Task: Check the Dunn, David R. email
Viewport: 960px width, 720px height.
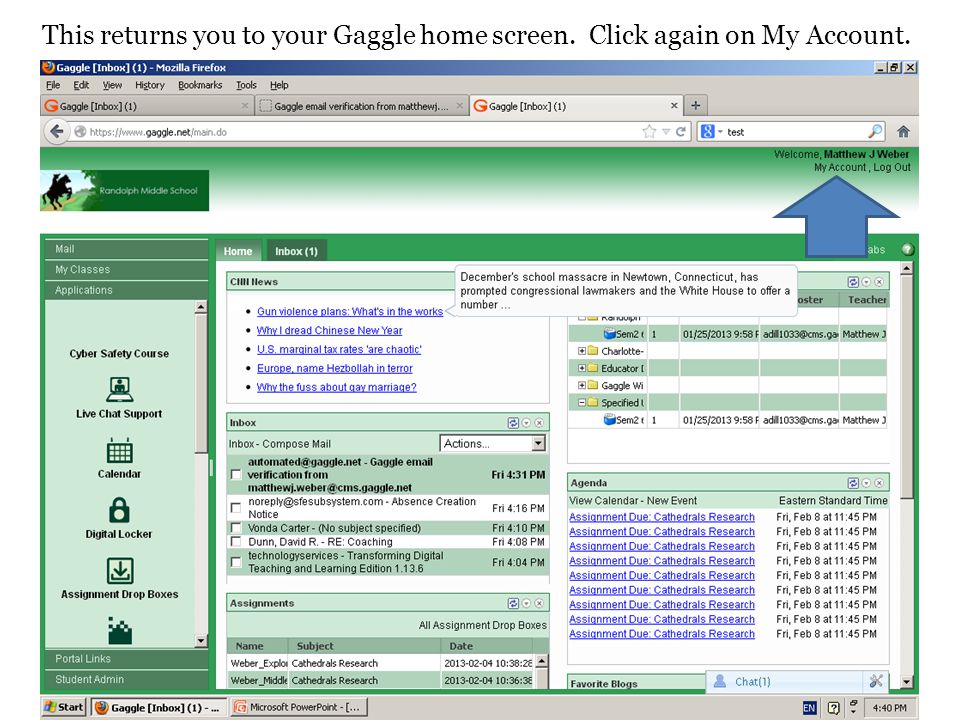Action: tap(236, 542)
